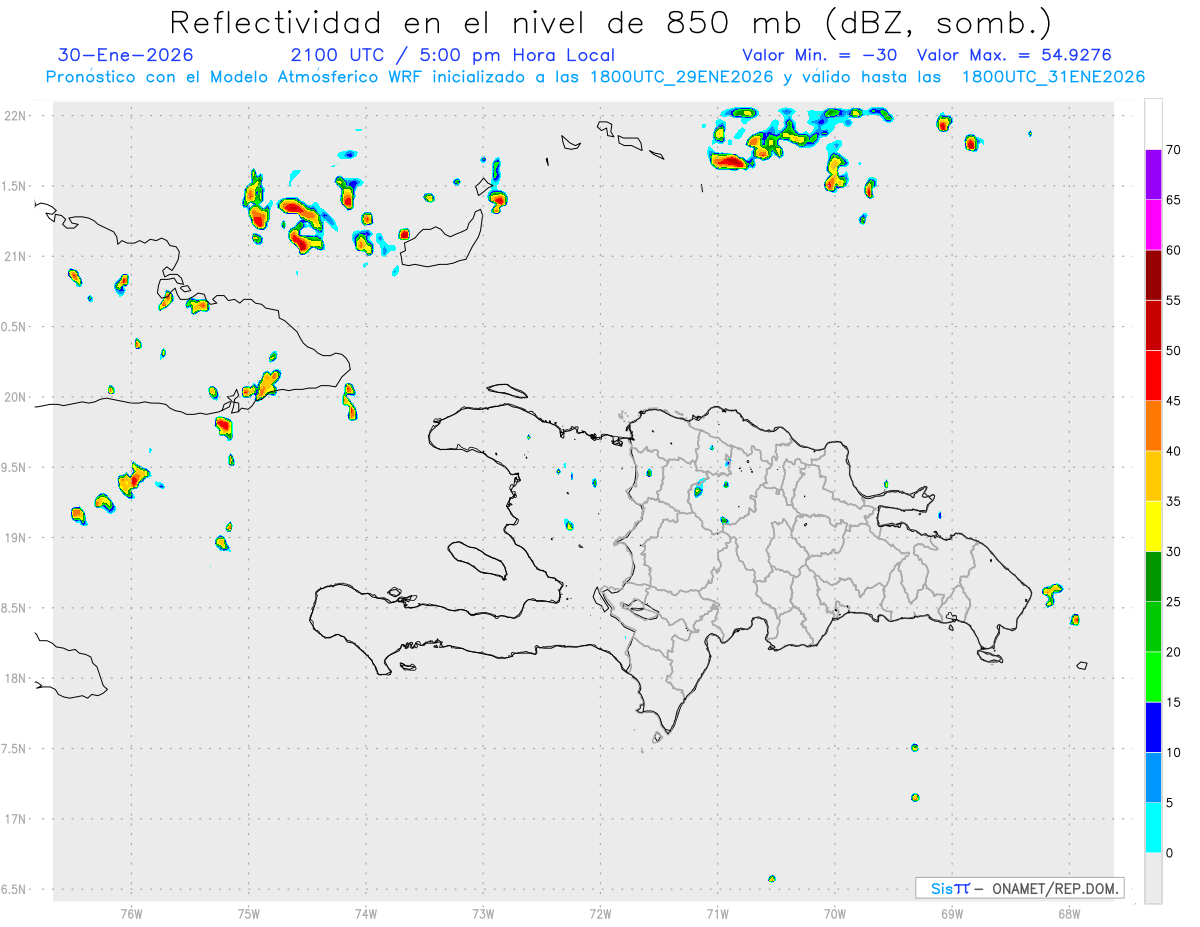
Task: Select the '71W' longitude label
Action: (717, 913)
